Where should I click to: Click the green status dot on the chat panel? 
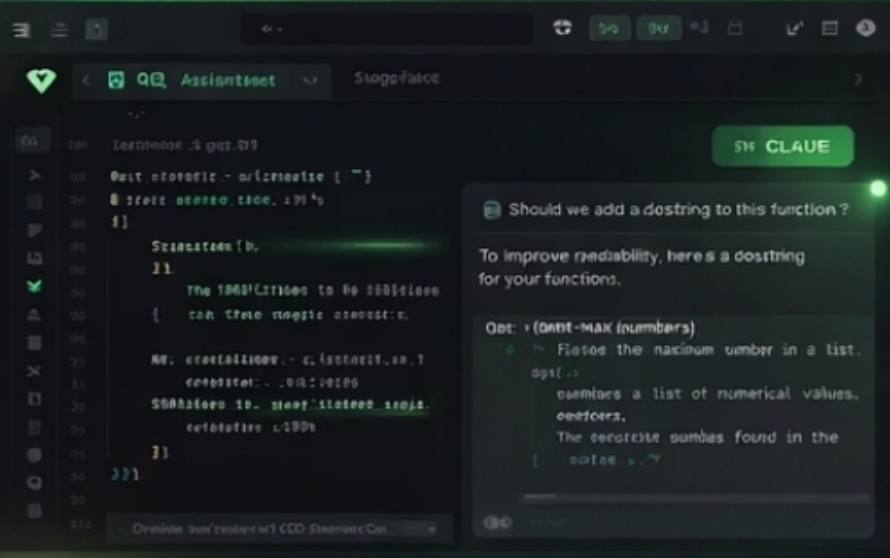click(x=878, y=189)
